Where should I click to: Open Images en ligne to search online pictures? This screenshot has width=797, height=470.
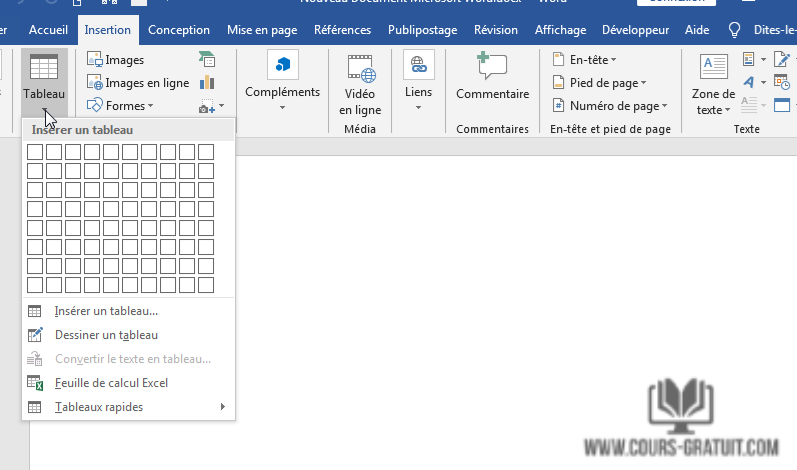tap(137, 83)
